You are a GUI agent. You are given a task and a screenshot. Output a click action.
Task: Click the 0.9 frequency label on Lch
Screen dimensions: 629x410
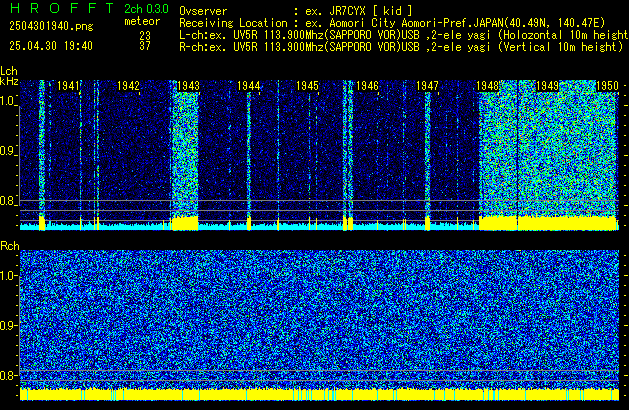(x=7, y=151)
